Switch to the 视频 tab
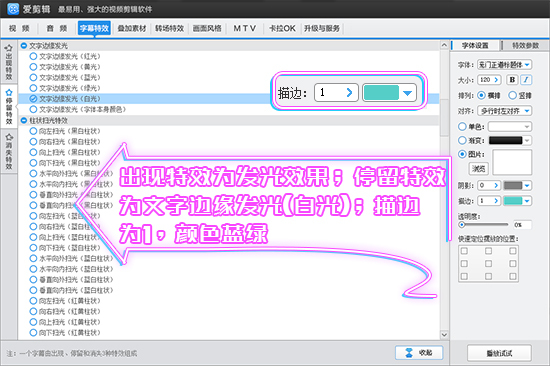Image resolution: width=550 pixels, height=366 pixels. click(19, 28)
